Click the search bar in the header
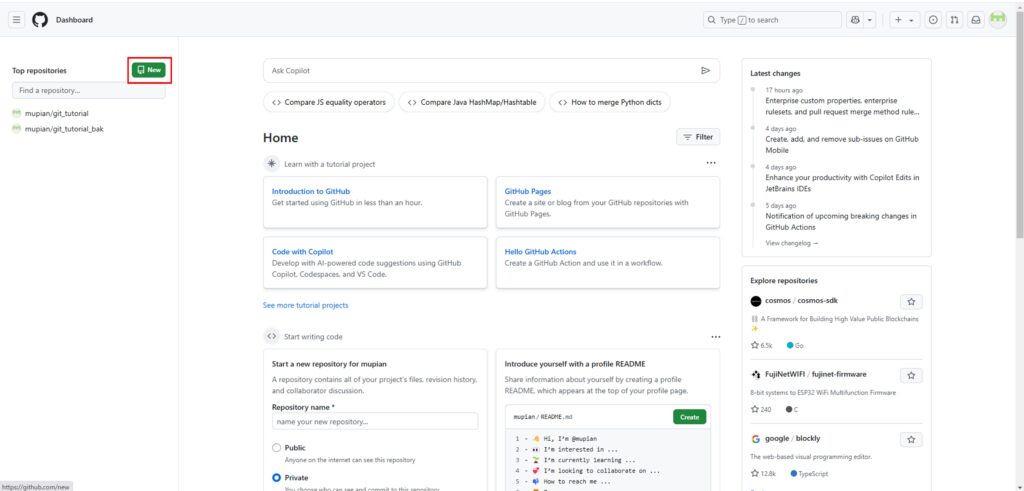This screenshot has width=1024, height=491. 772,20
